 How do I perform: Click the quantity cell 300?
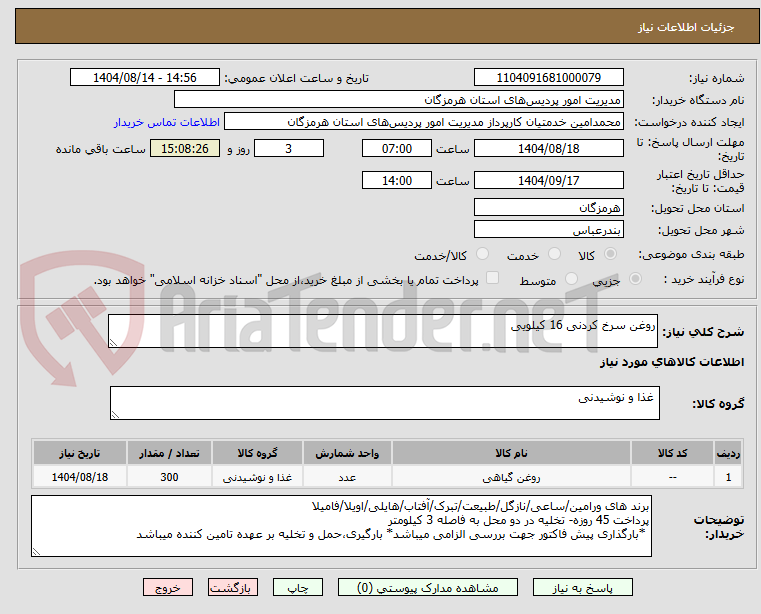pos(169,477)
